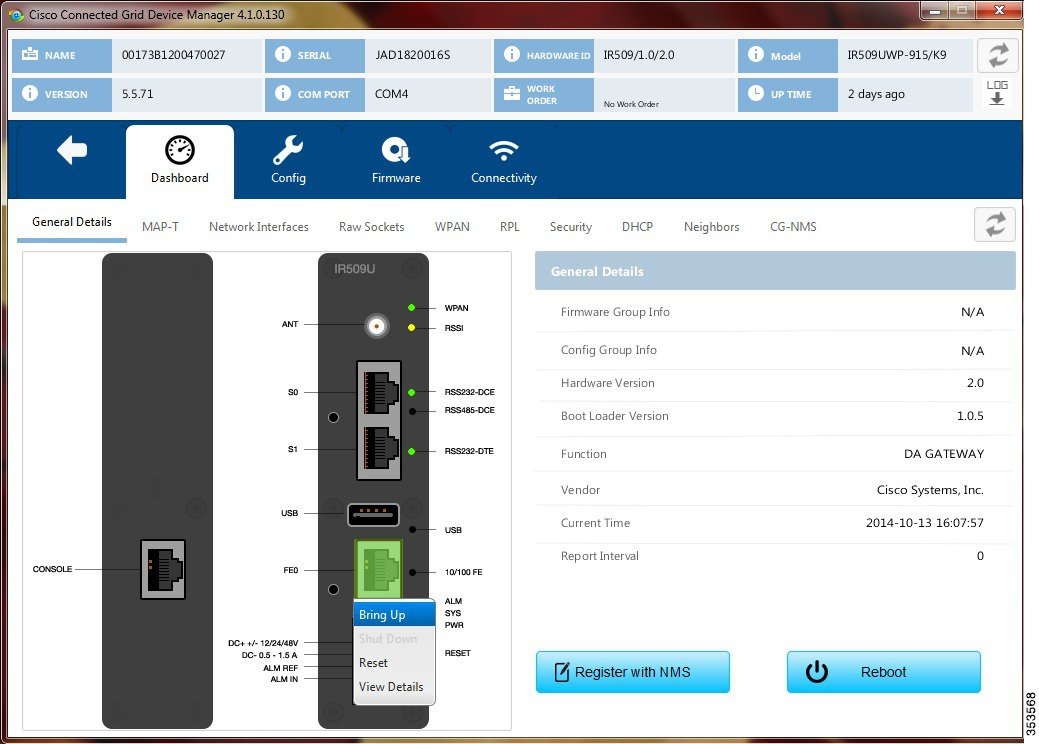Click the back arrow icon
The height and width of the screenshot is (744, 1039).
[72, 150]
